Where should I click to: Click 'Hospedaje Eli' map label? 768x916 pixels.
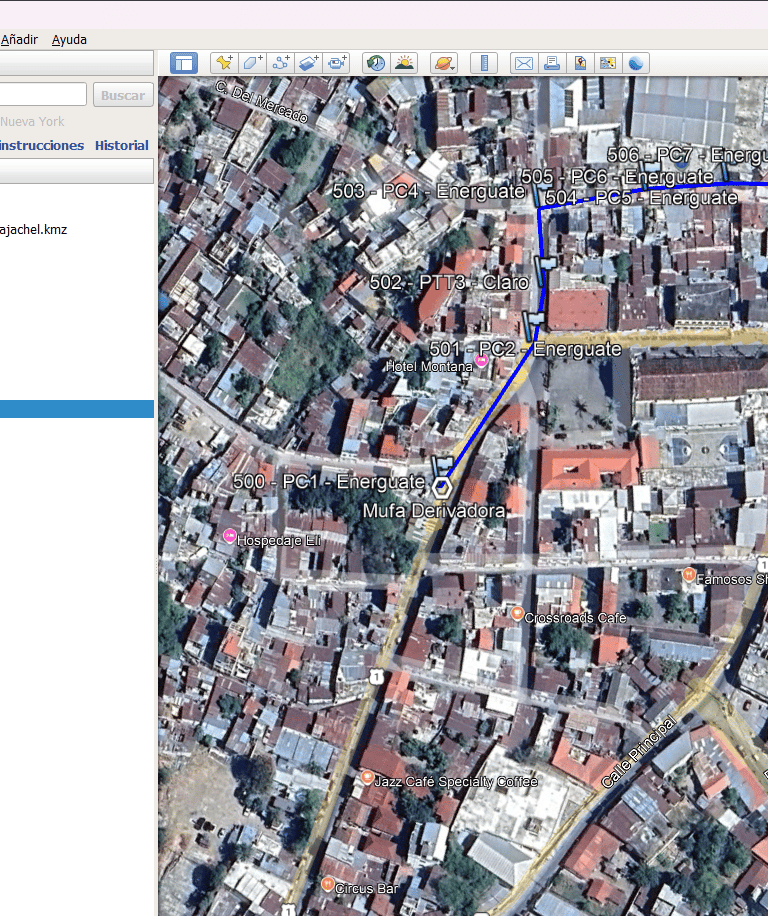(x=279, y=541)
